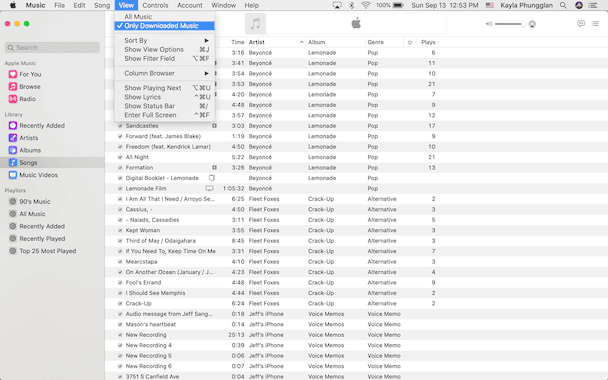Open the Controls menu
This screenshot has width=608, height=380.
tap(155, 5)
